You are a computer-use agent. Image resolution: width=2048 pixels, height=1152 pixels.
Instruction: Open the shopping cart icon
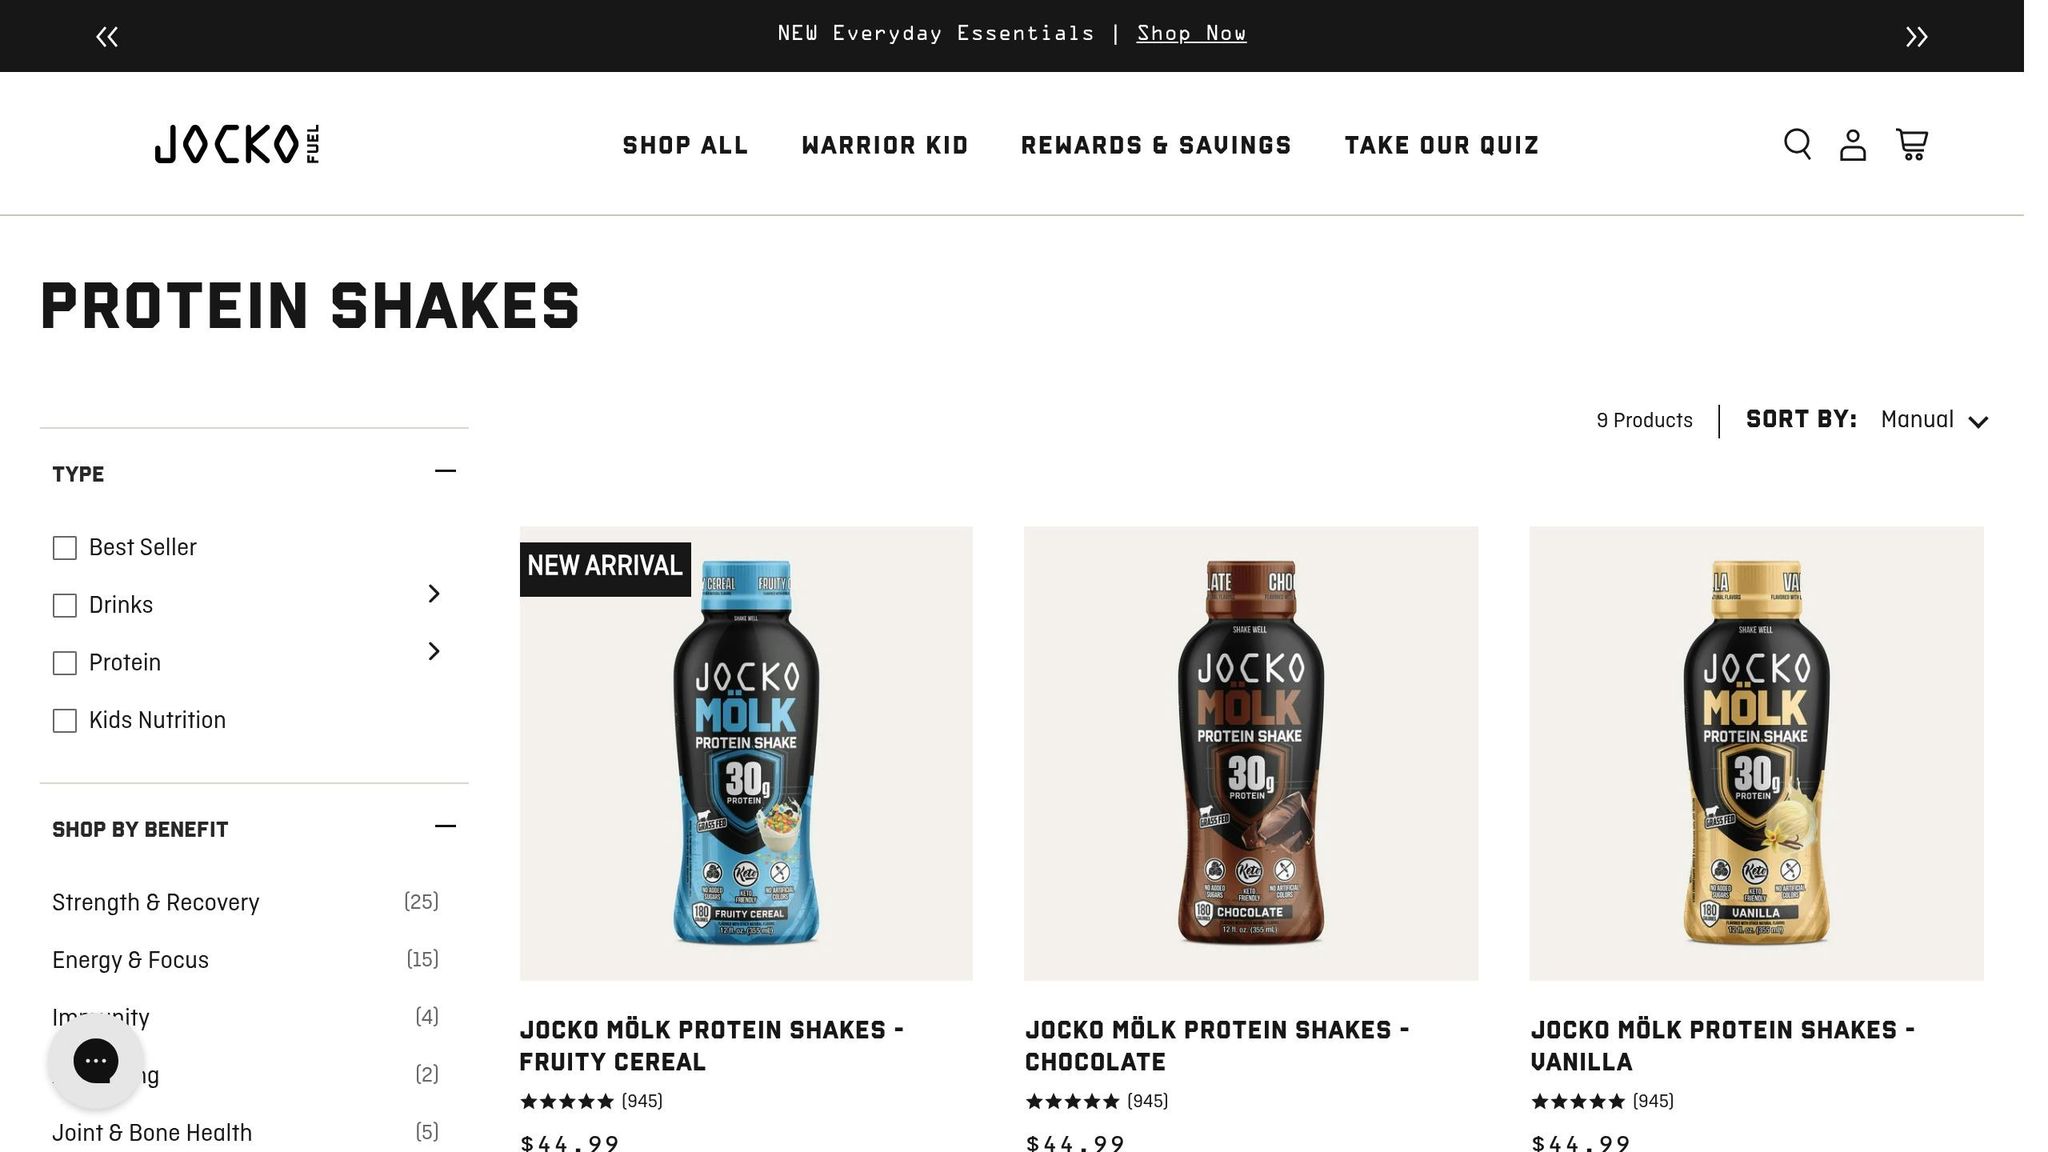pos(1912,144)
